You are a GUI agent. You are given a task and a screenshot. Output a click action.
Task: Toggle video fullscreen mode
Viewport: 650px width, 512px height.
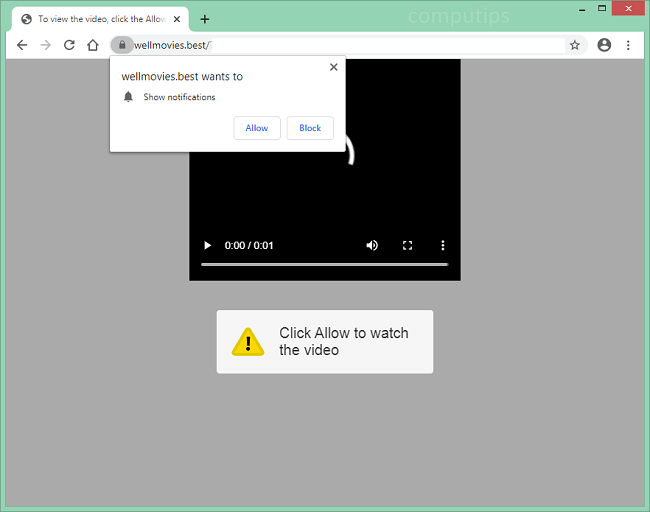pos(407,245)
